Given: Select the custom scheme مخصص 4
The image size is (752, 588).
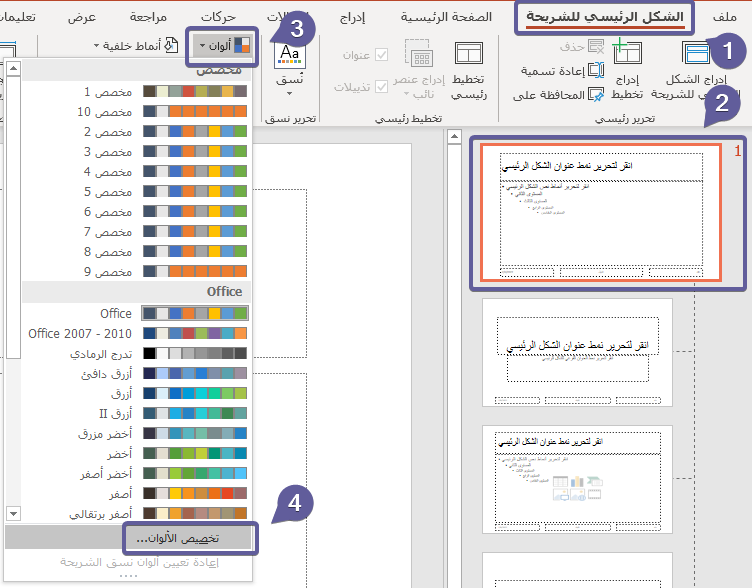Looking at the screenshot, I should [x=136, y=172].
